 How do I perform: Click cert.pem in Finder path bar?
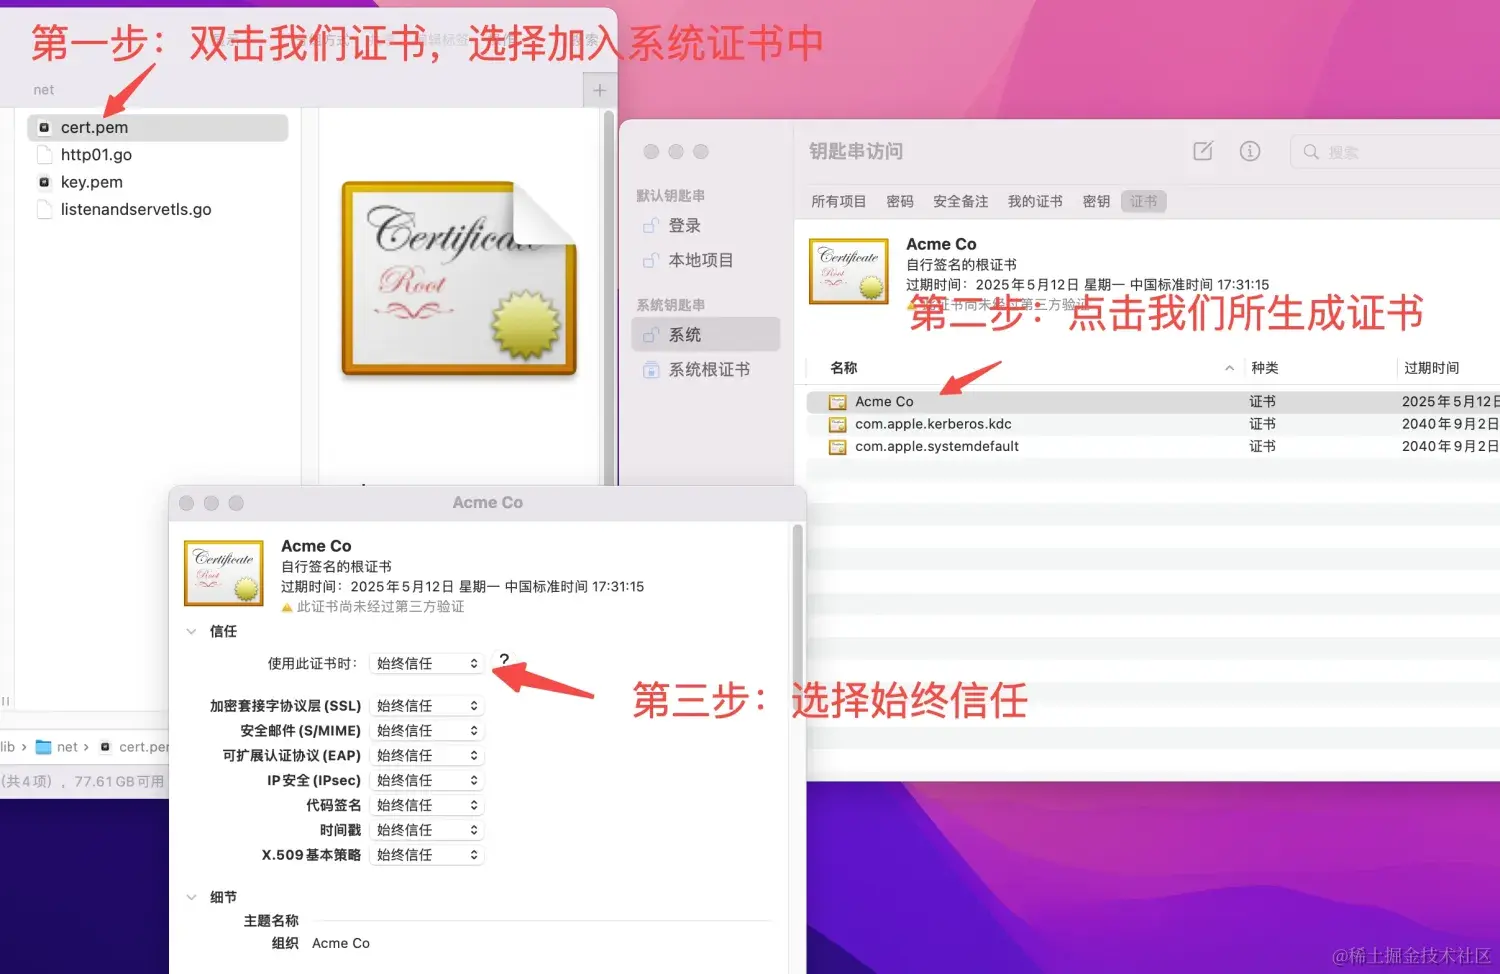[x=135, y=747]
